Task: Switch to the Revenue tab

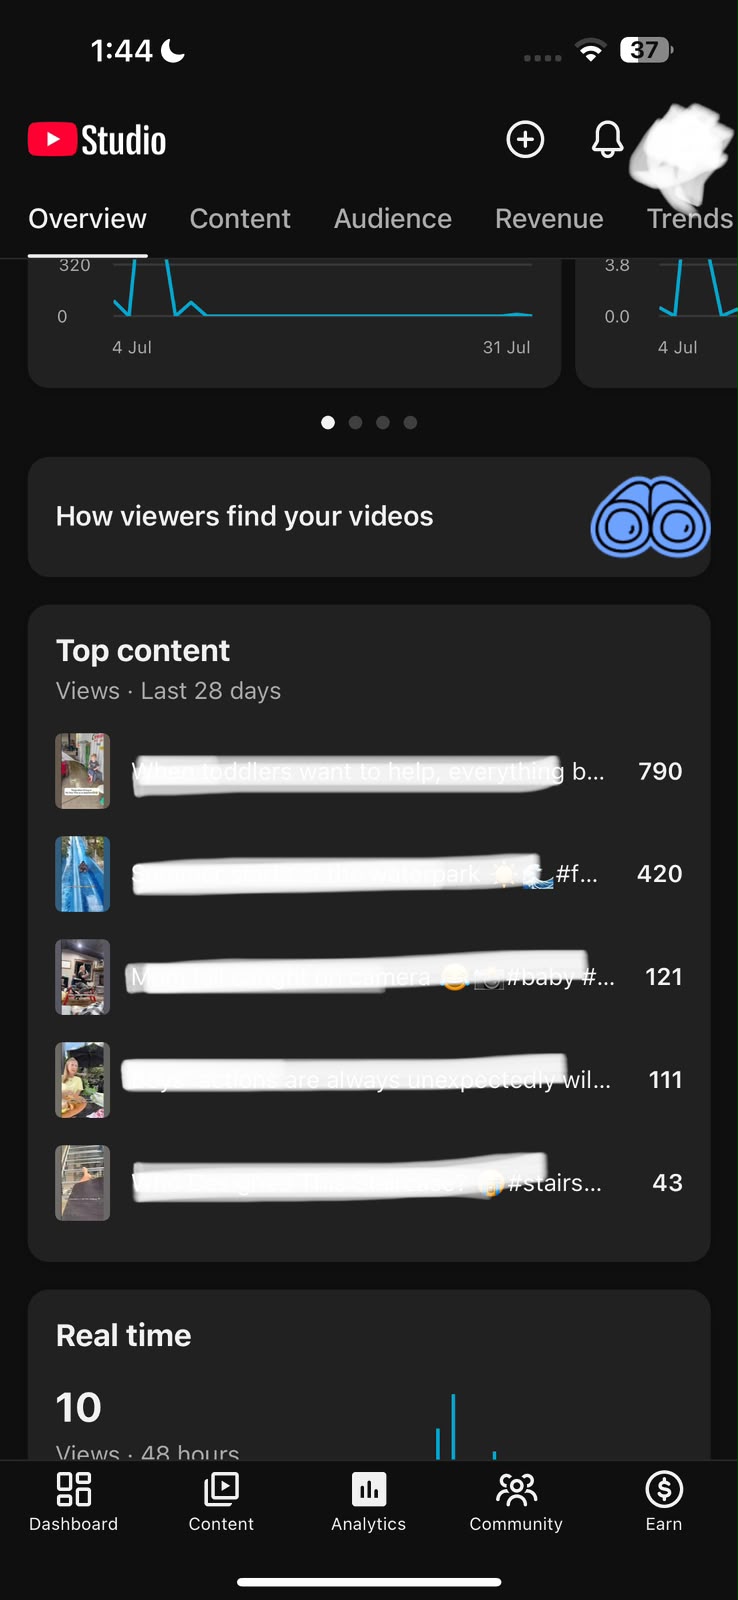Action: point(549,219)
